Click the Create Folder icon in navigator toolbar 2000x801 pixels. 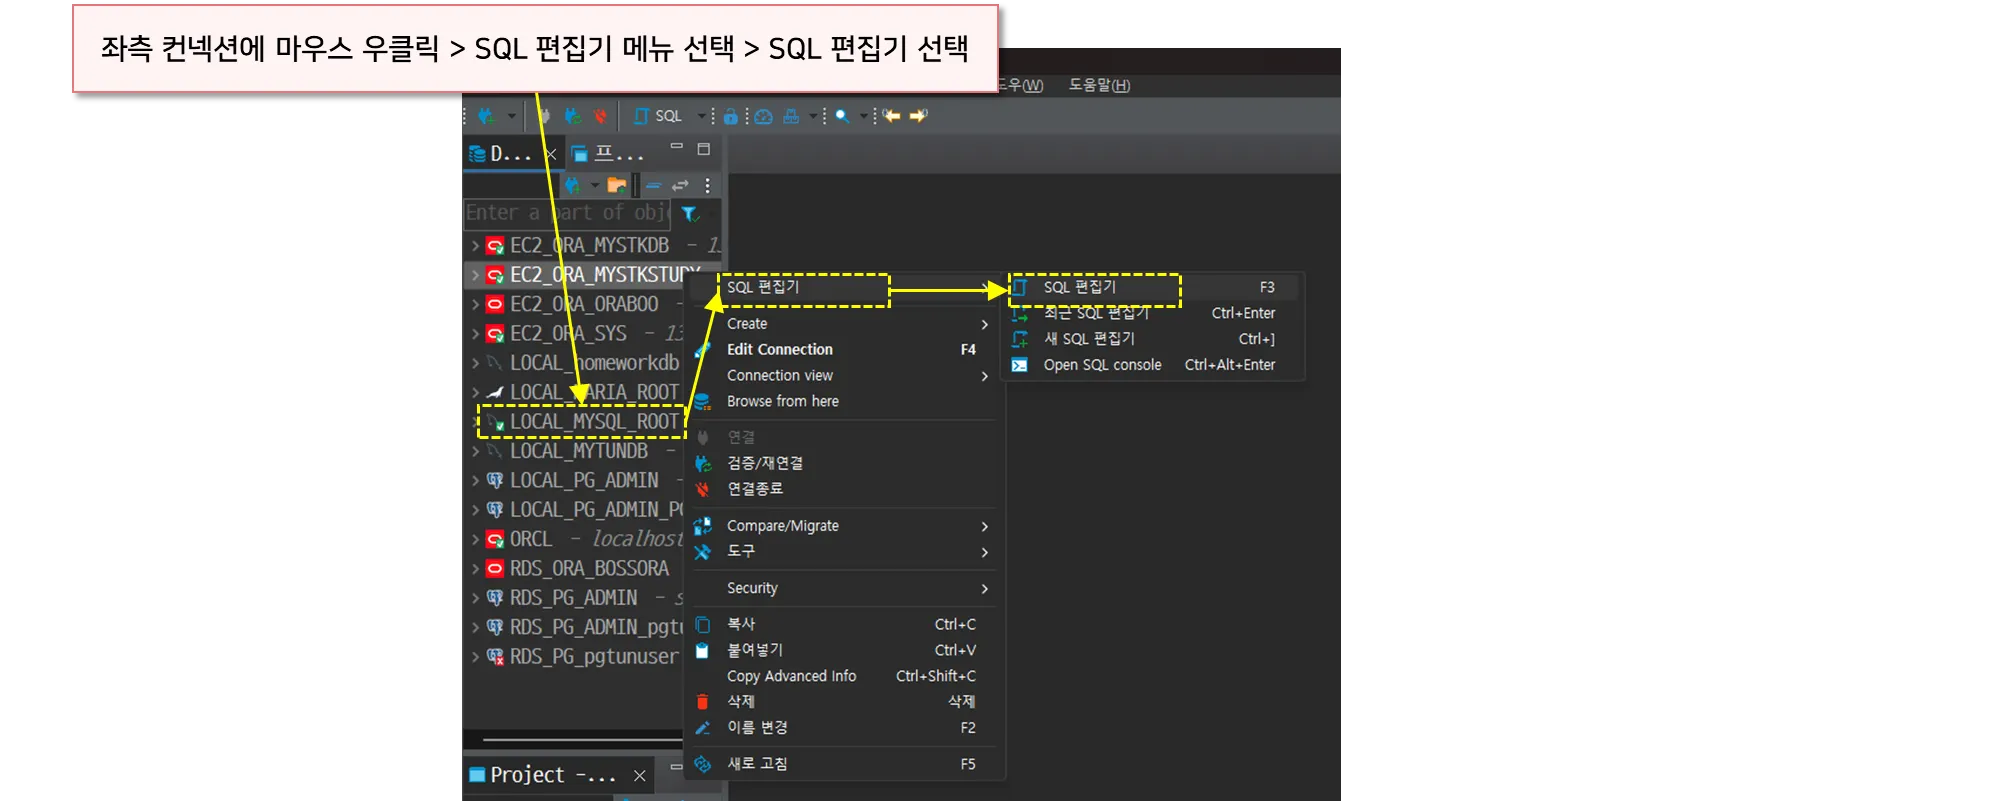click(617, 185)
